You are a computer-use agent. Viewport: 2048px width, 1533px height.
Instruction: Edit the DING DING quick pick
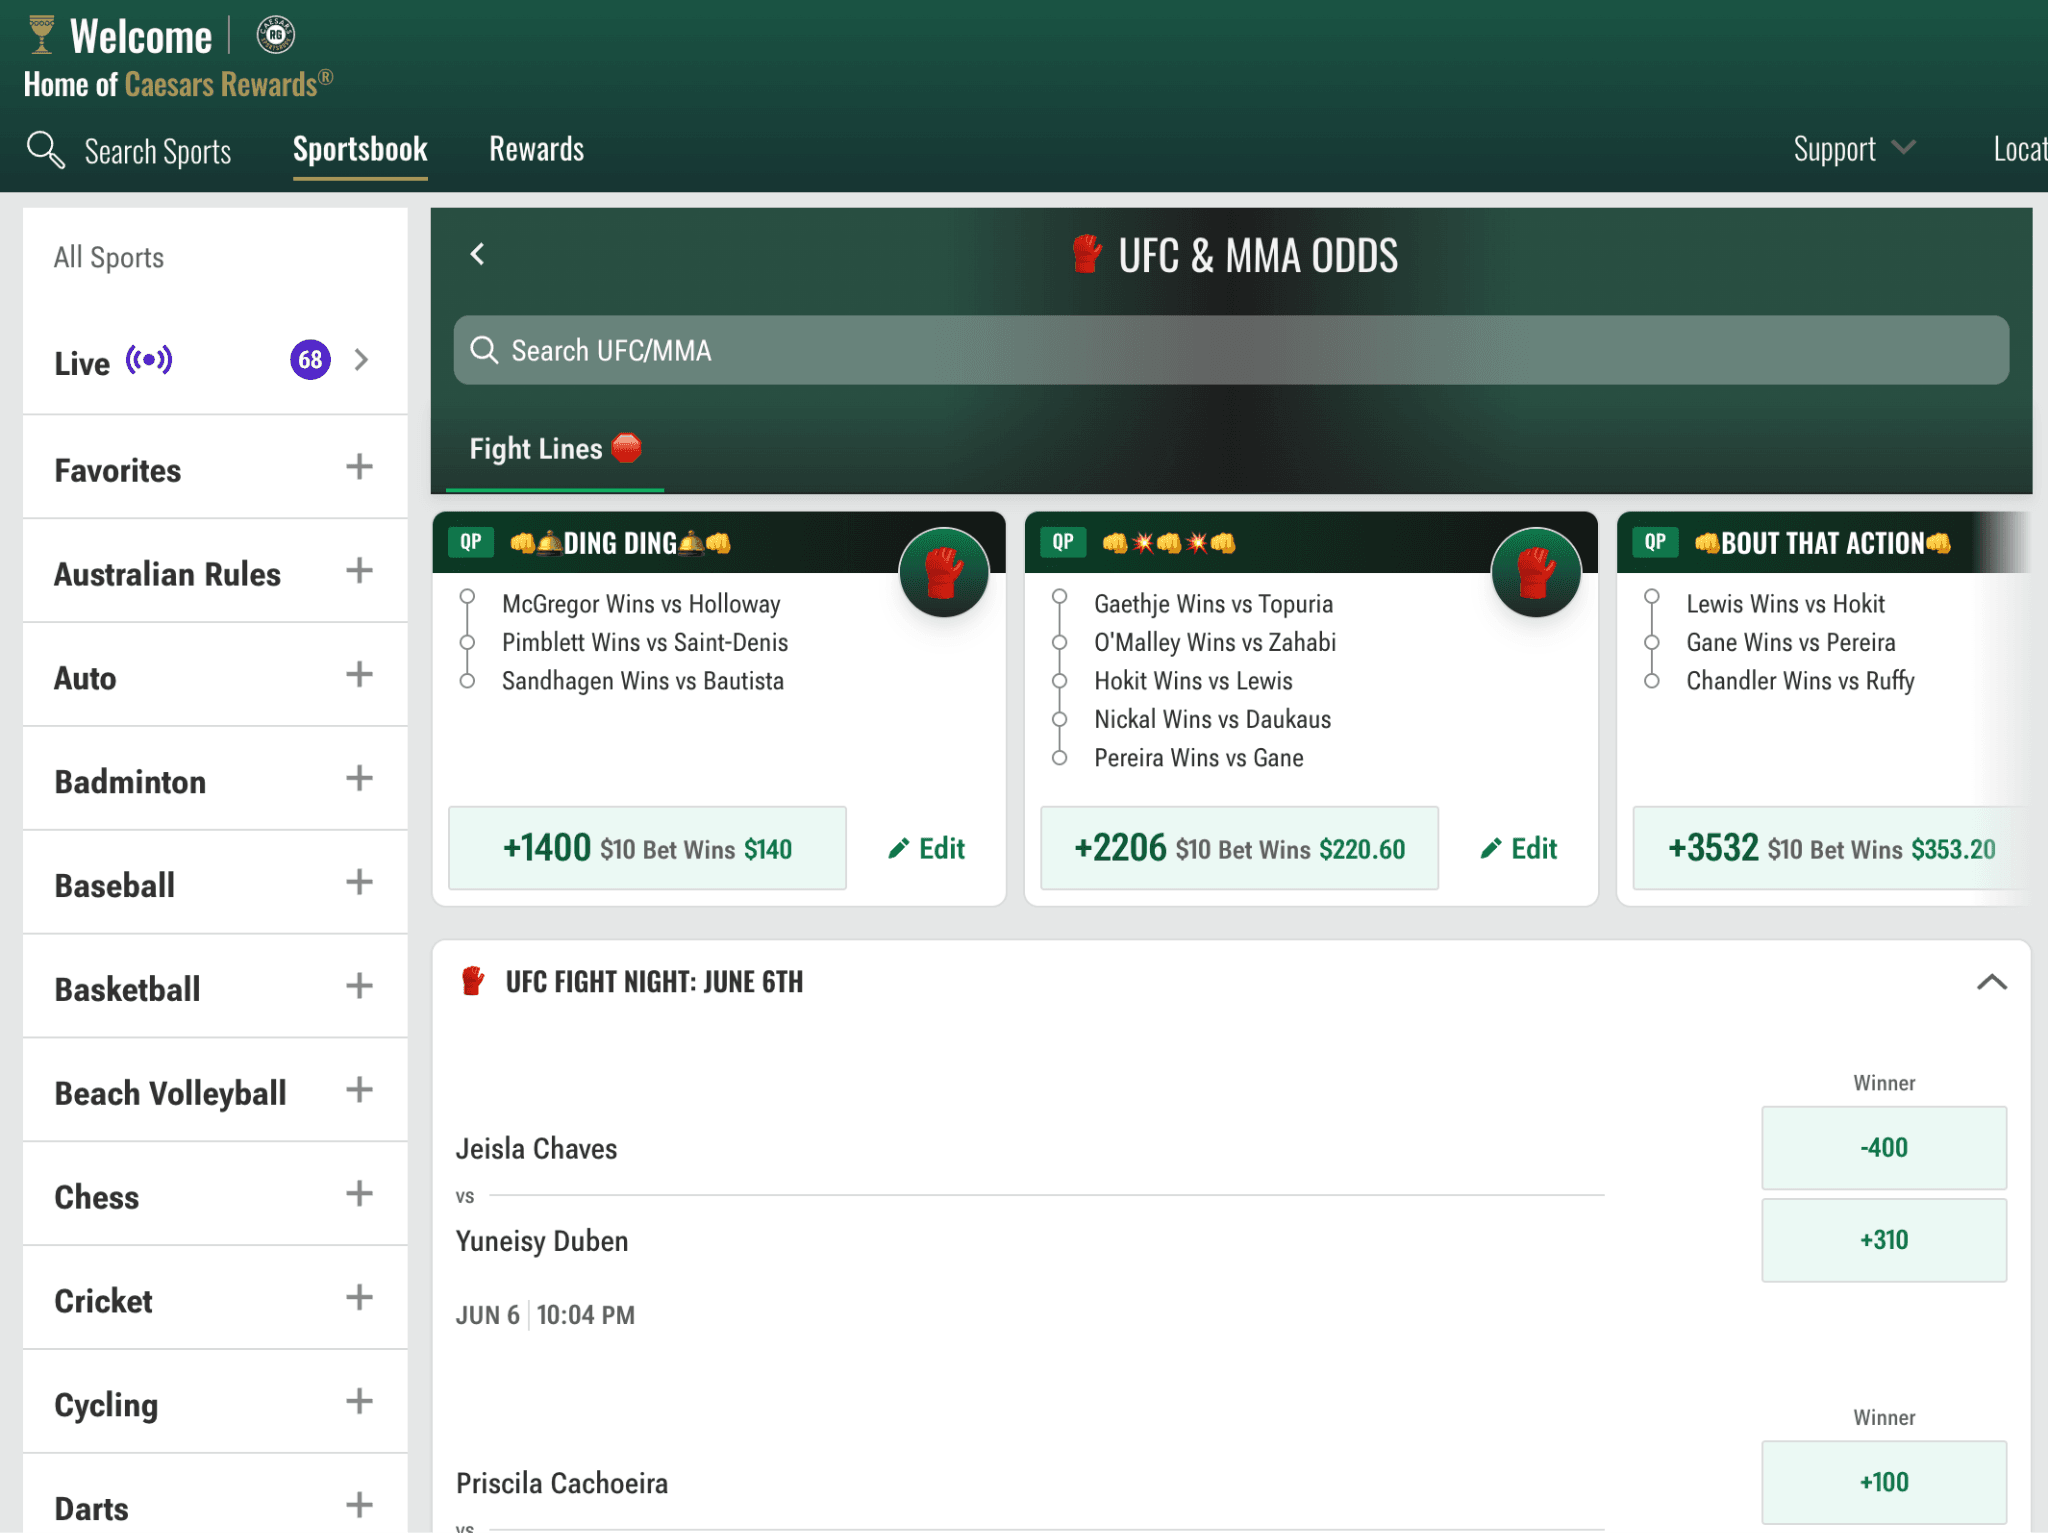[926, 848]
